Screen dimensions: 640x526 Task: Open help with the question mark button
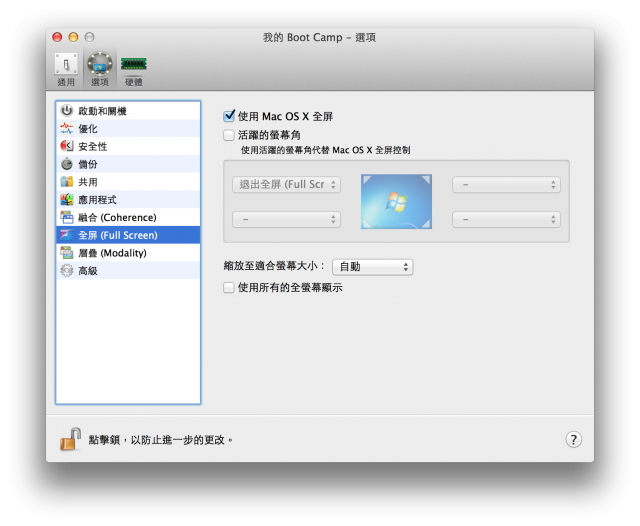[573, 439]
